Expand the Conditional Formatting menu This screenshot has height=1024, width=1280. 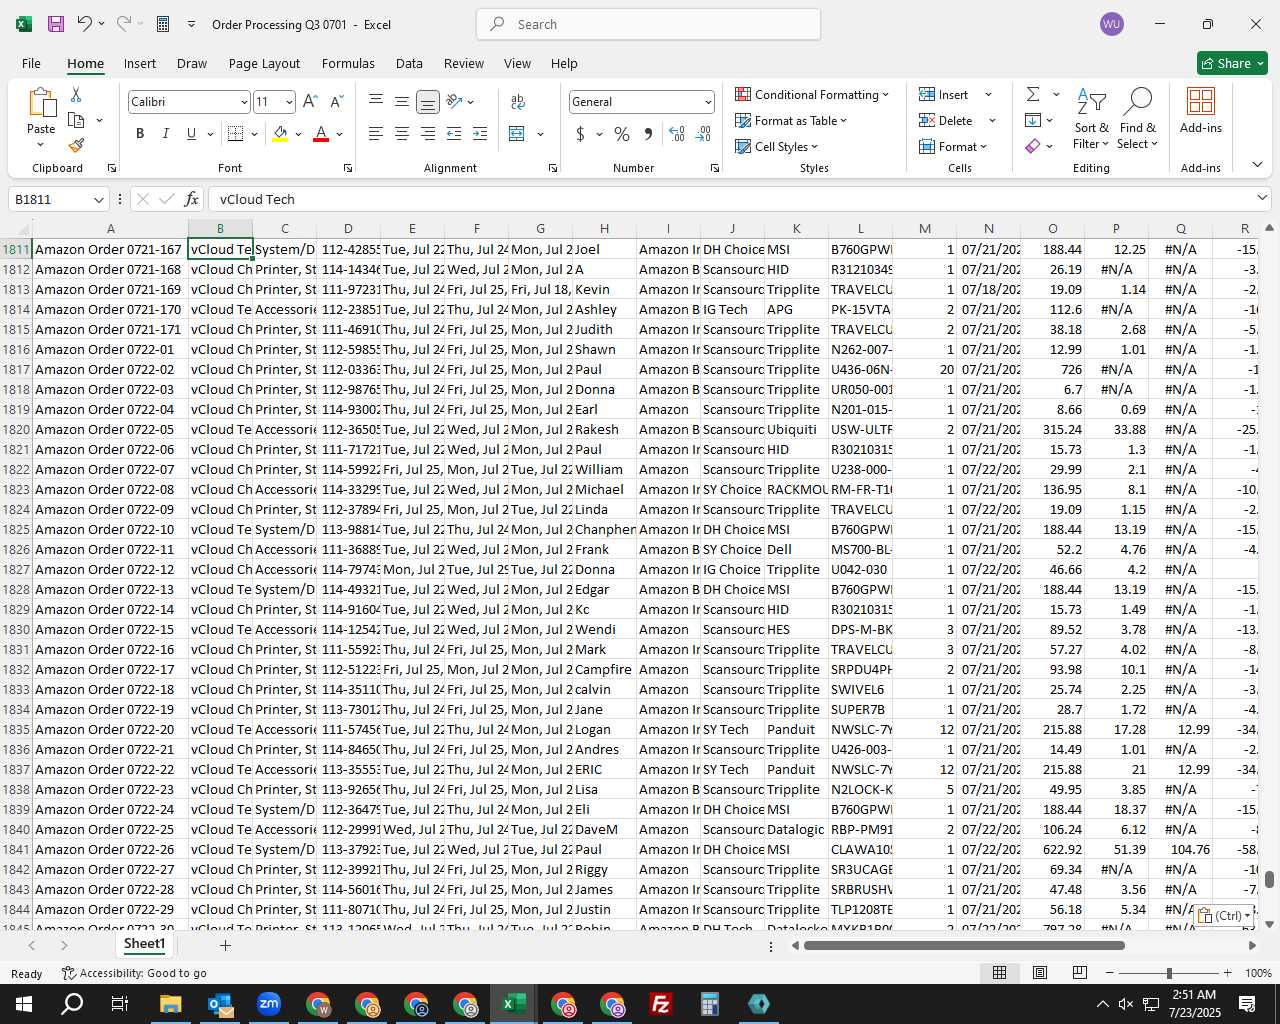click(812, 94)
